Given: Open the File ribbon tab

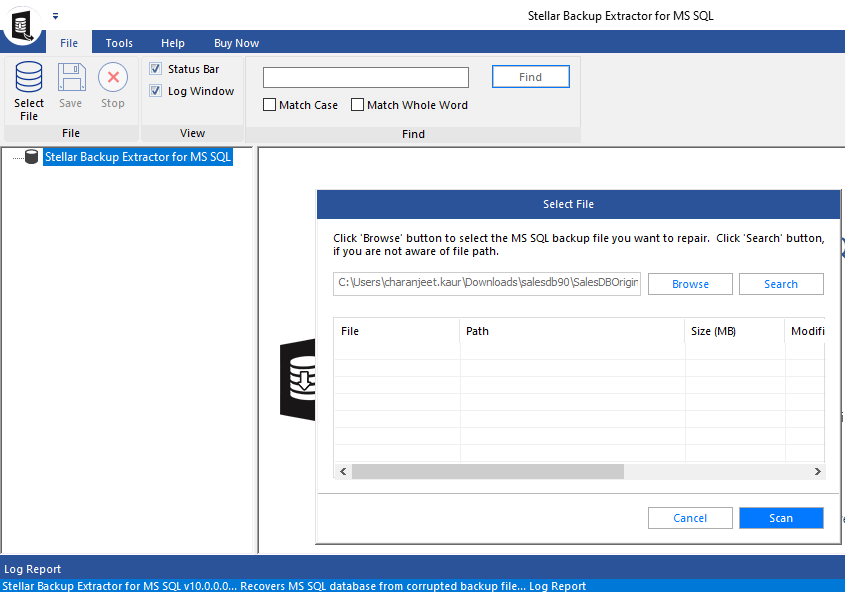Looking at the screenshot, I should [68, 43].
